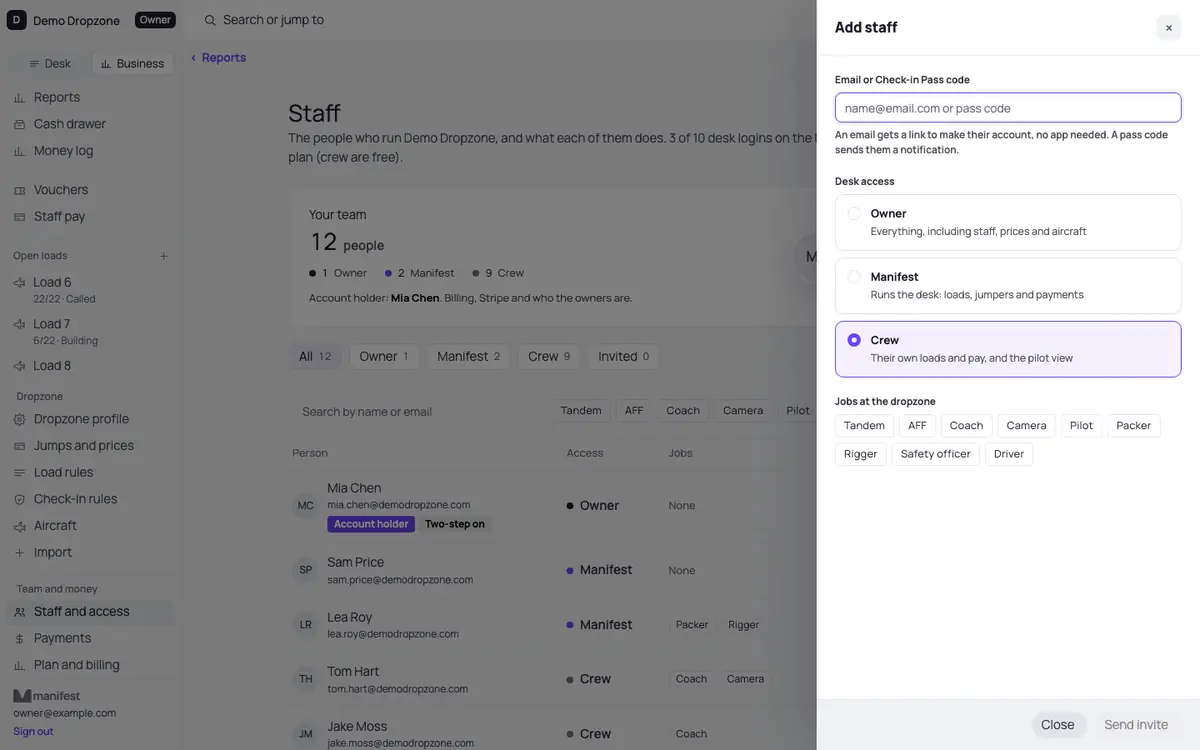This screenshot has height=750, width=1200.
Task: Click the manifest logo at sidebar bottom
Action: (x=46, y=696)
